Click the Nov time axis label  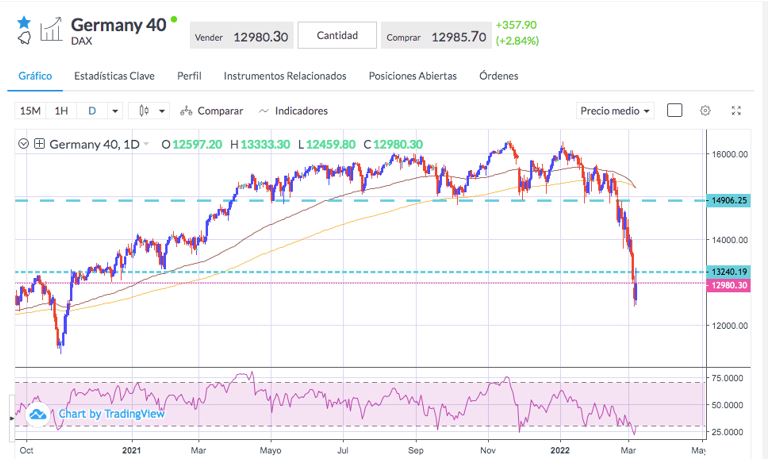click(488, 450)
